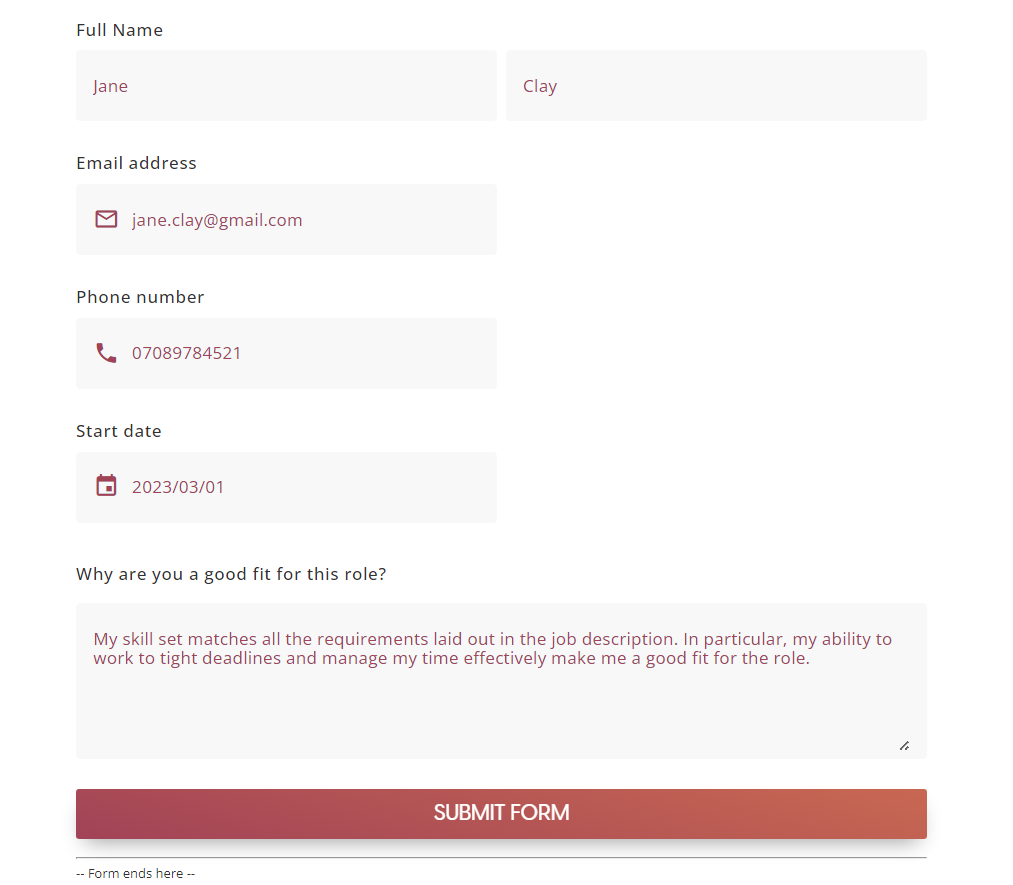
Task: Click the horizontal divider below Submit Form
Action: pyautogui.click(x=501, y=857)
